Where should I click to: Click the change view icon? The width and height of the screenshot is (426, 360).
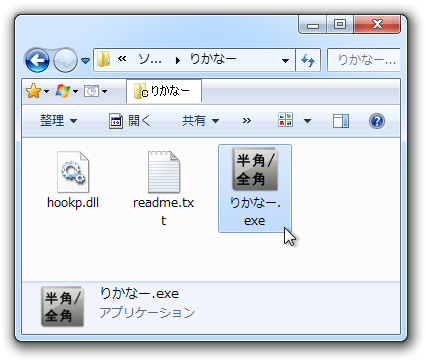pyautogui.click(x=286, y=120)
